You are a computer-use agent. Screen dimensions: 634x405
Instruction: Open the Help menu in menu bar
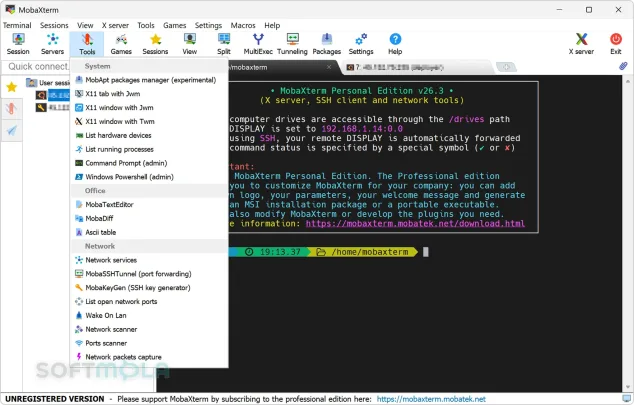point(272,25)
